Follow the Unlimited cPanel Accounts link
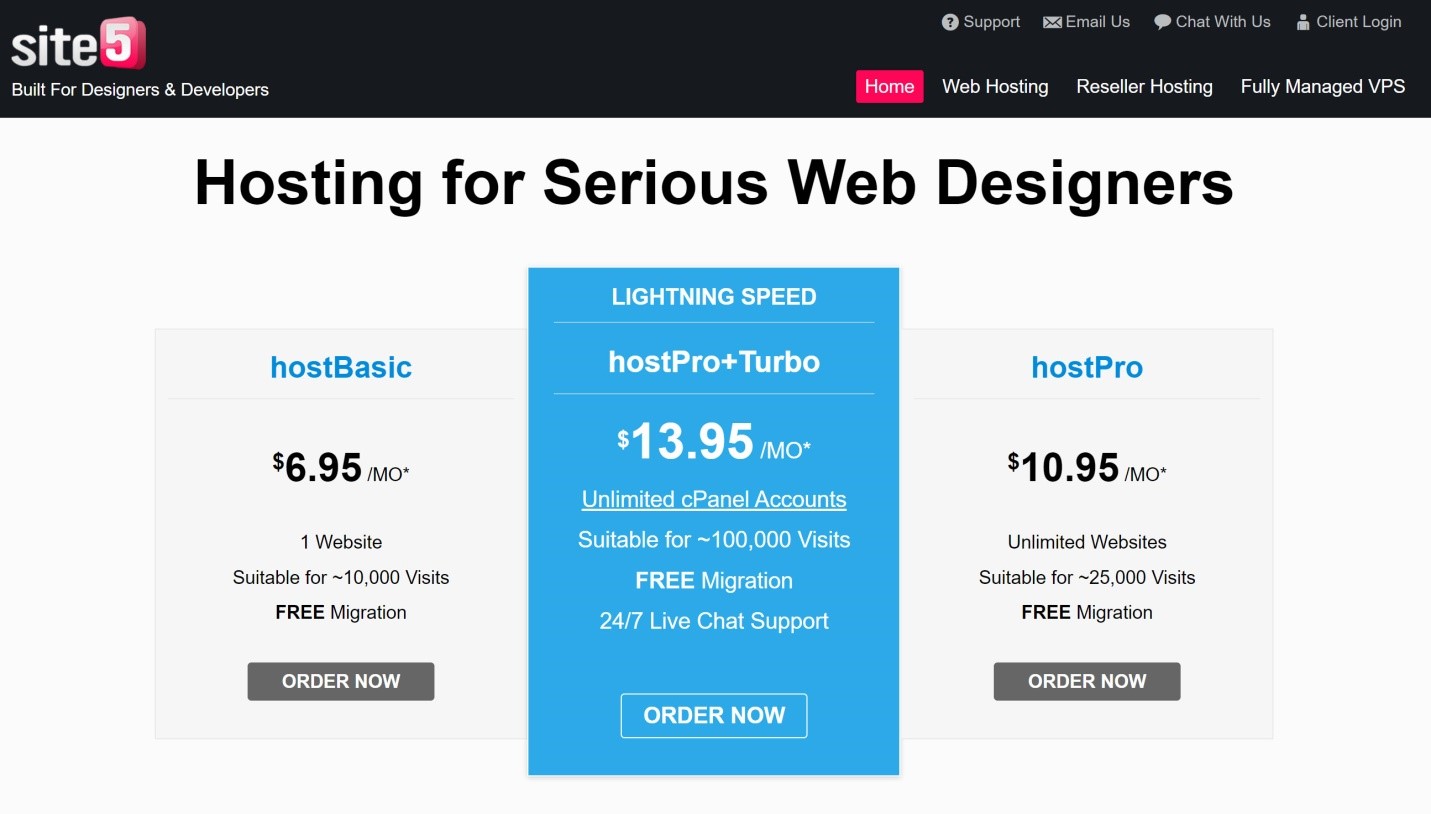Screen dimensions: 1431x814 pyautogui.click(x=714, y=499)
